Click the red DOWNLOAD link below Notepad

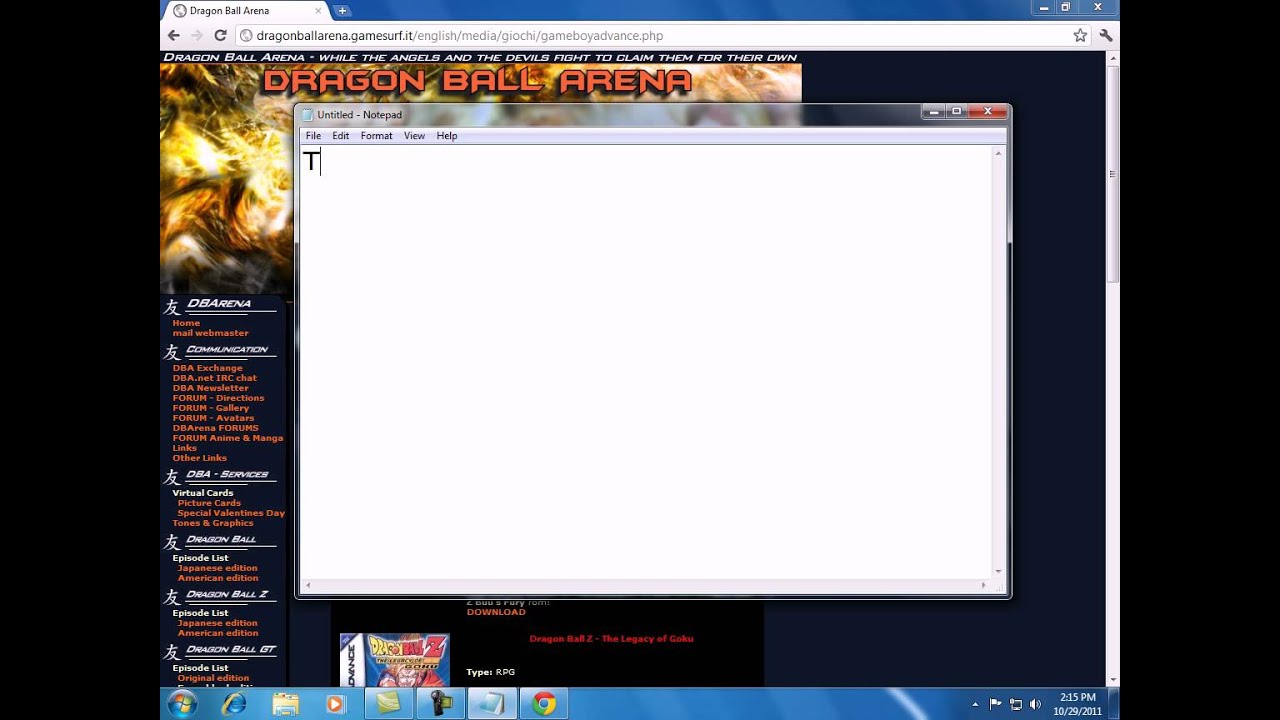click(x=496, y=612)
